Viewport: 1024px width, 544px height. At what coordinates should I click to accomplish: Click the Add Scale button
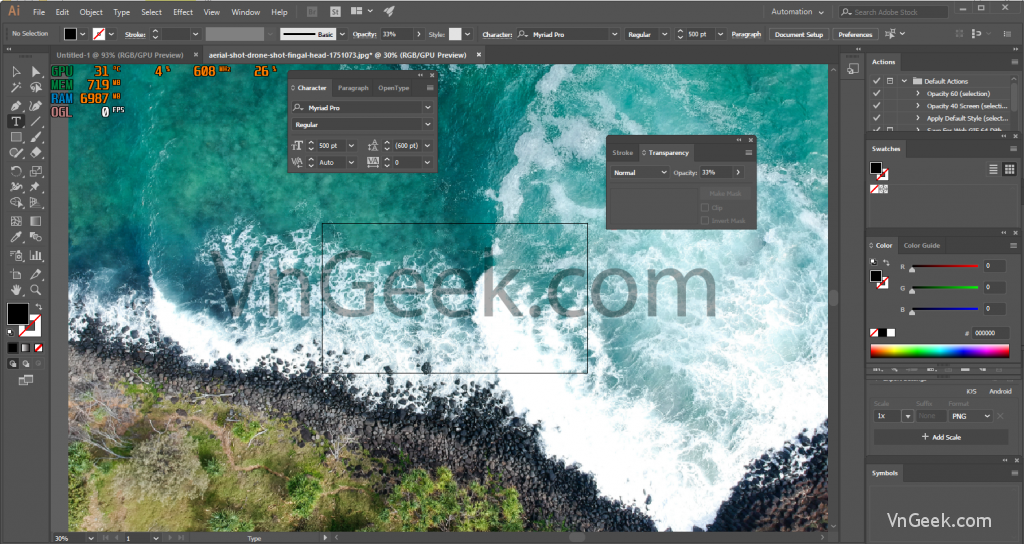[941, 437]
